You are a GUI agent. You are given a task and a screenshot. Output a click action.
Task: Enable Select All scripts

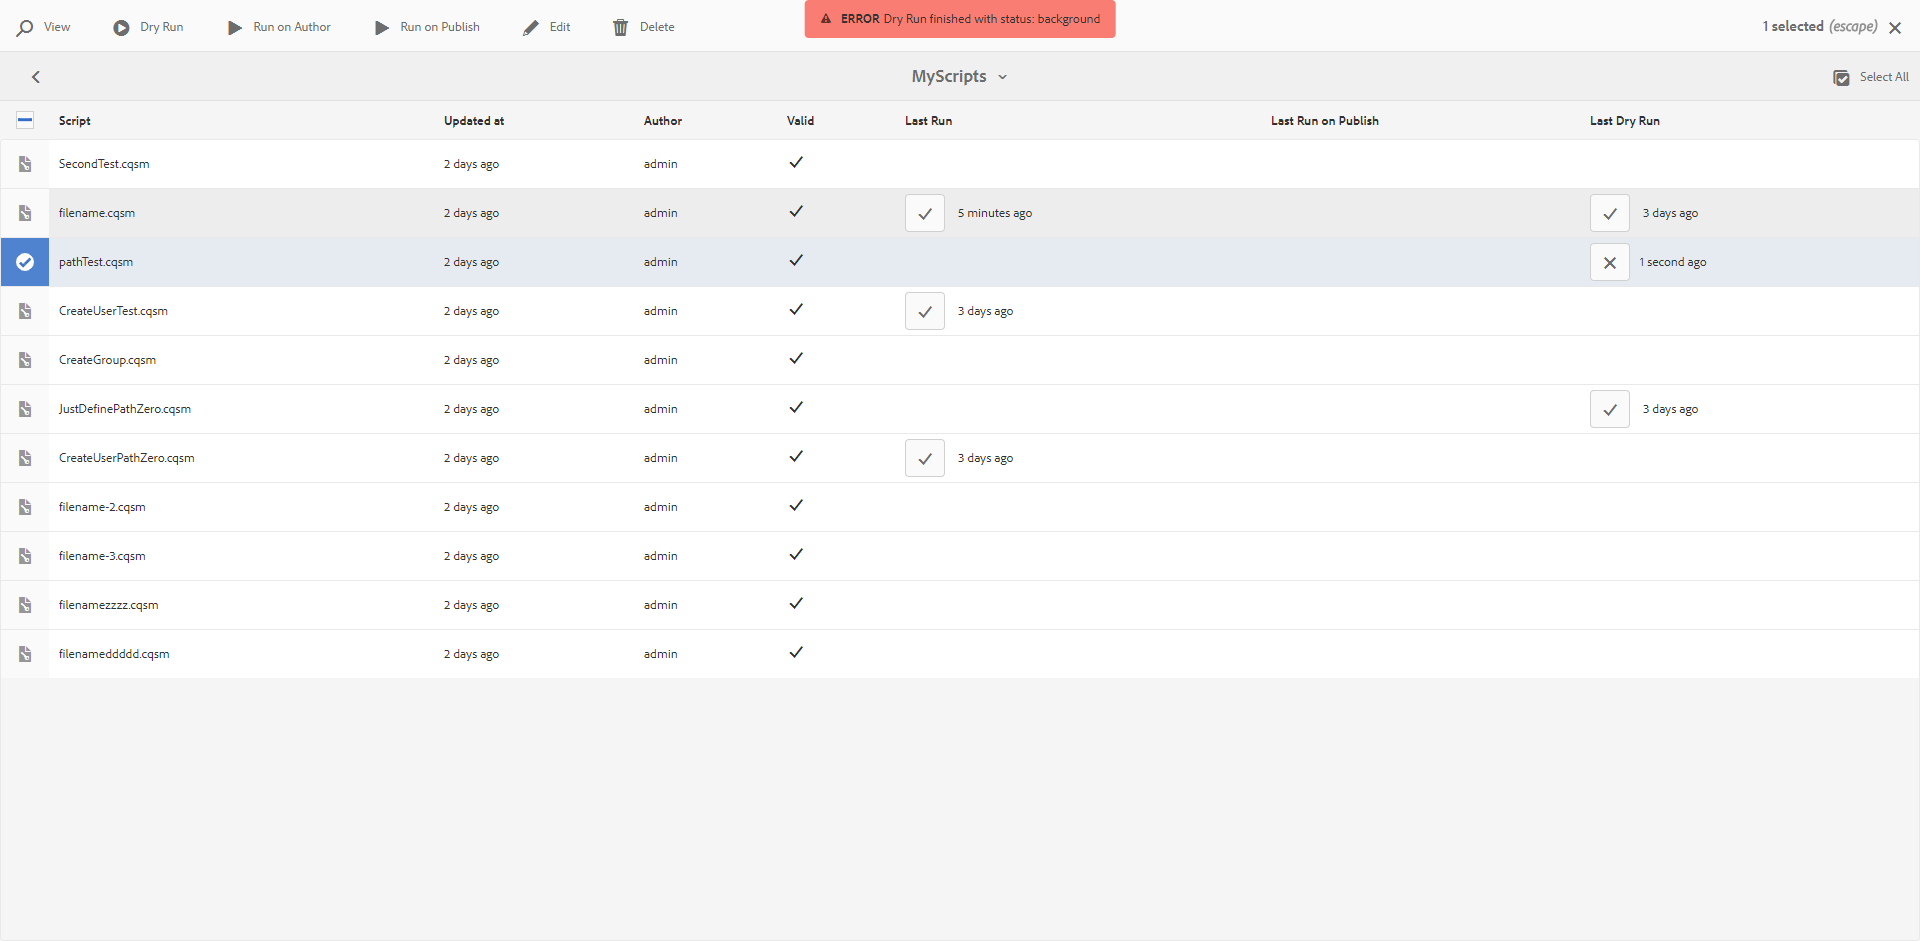[x=1841, y=77]
